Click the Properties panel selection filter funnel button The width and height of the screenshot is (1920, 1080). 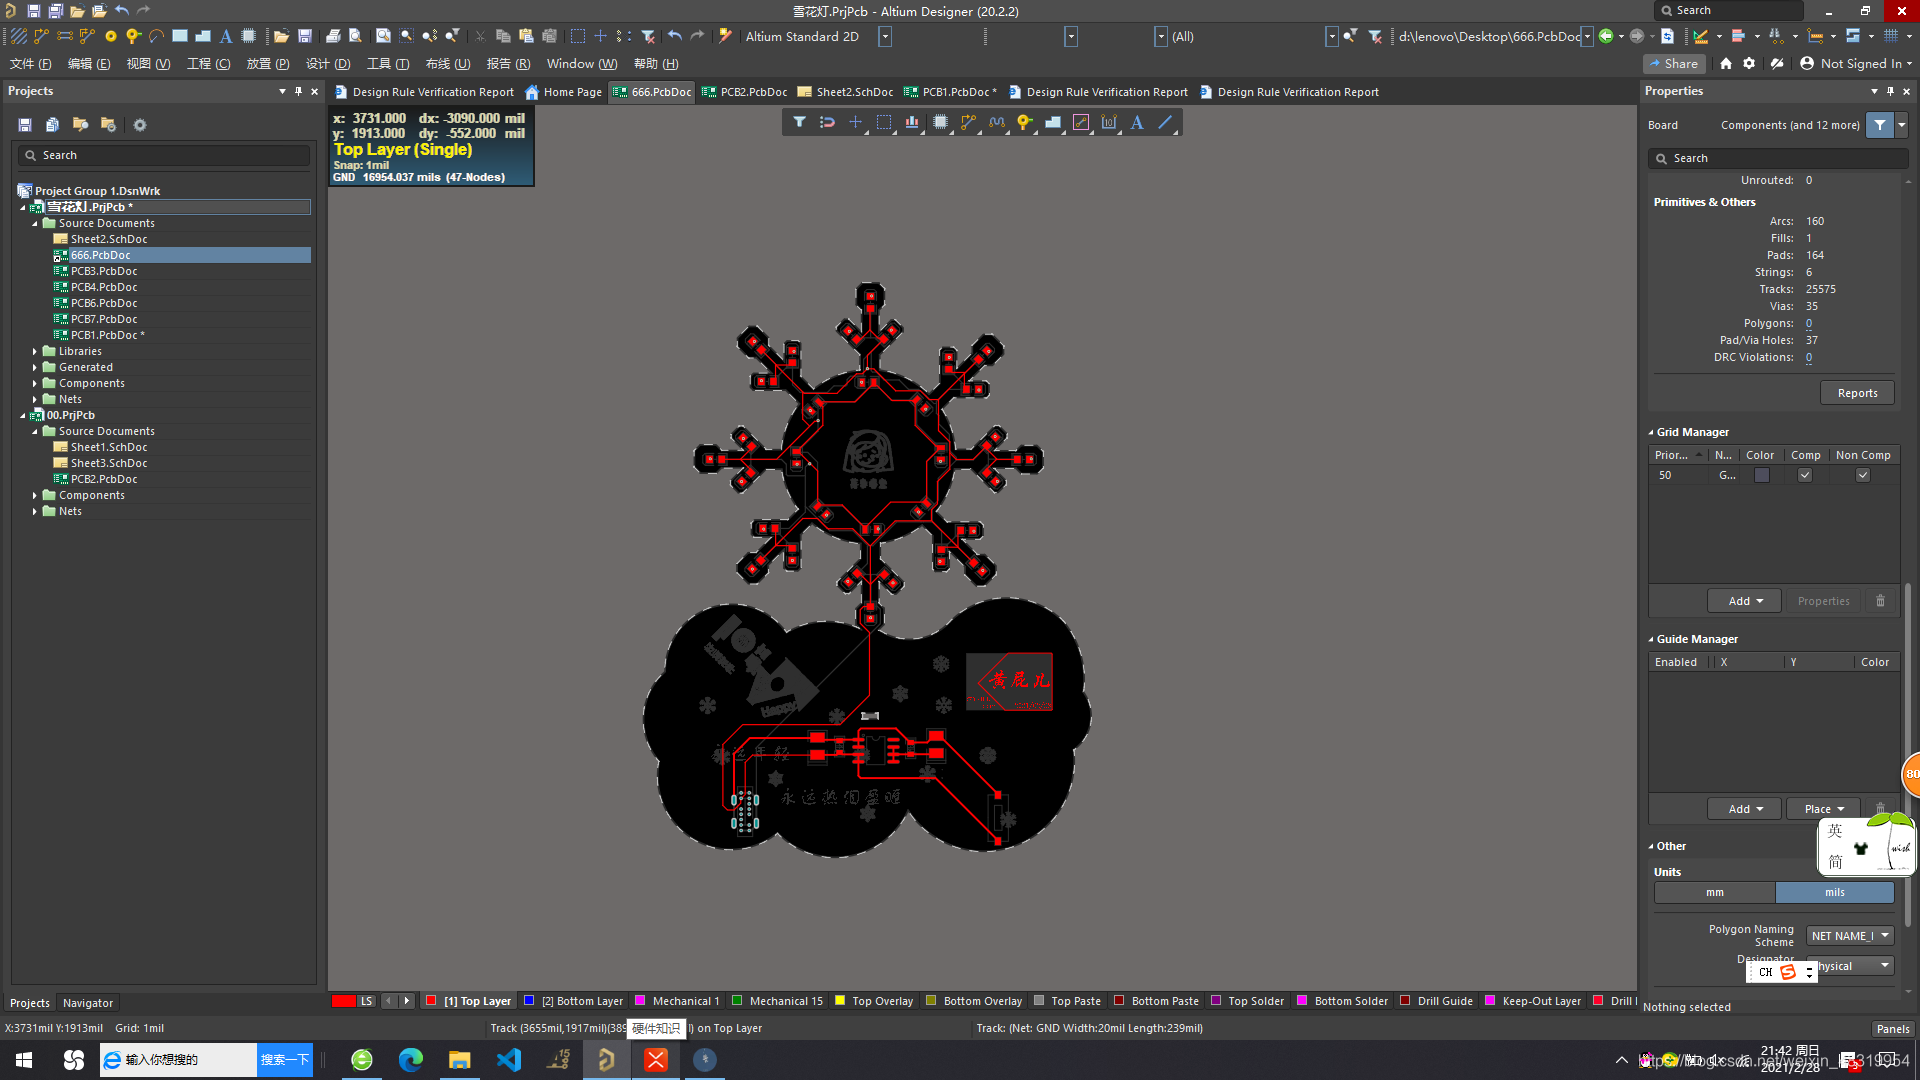point(1880,125)
